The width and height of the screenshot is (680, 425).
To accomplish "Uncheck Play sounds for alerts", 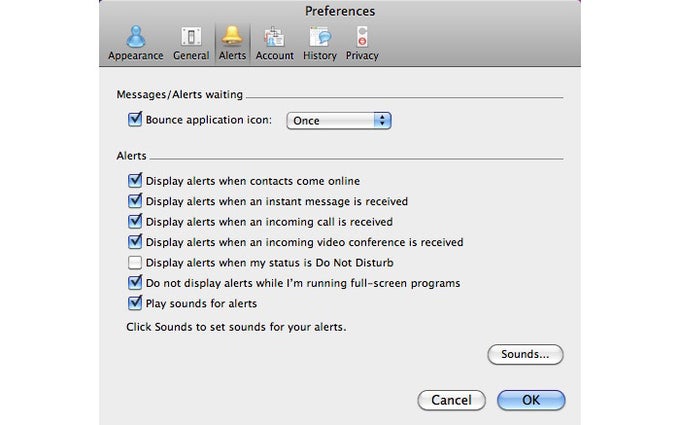I will point(135,303).
